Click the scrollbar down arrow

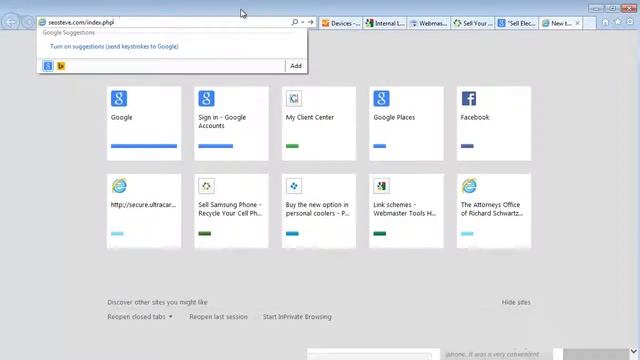coord(634,351)
